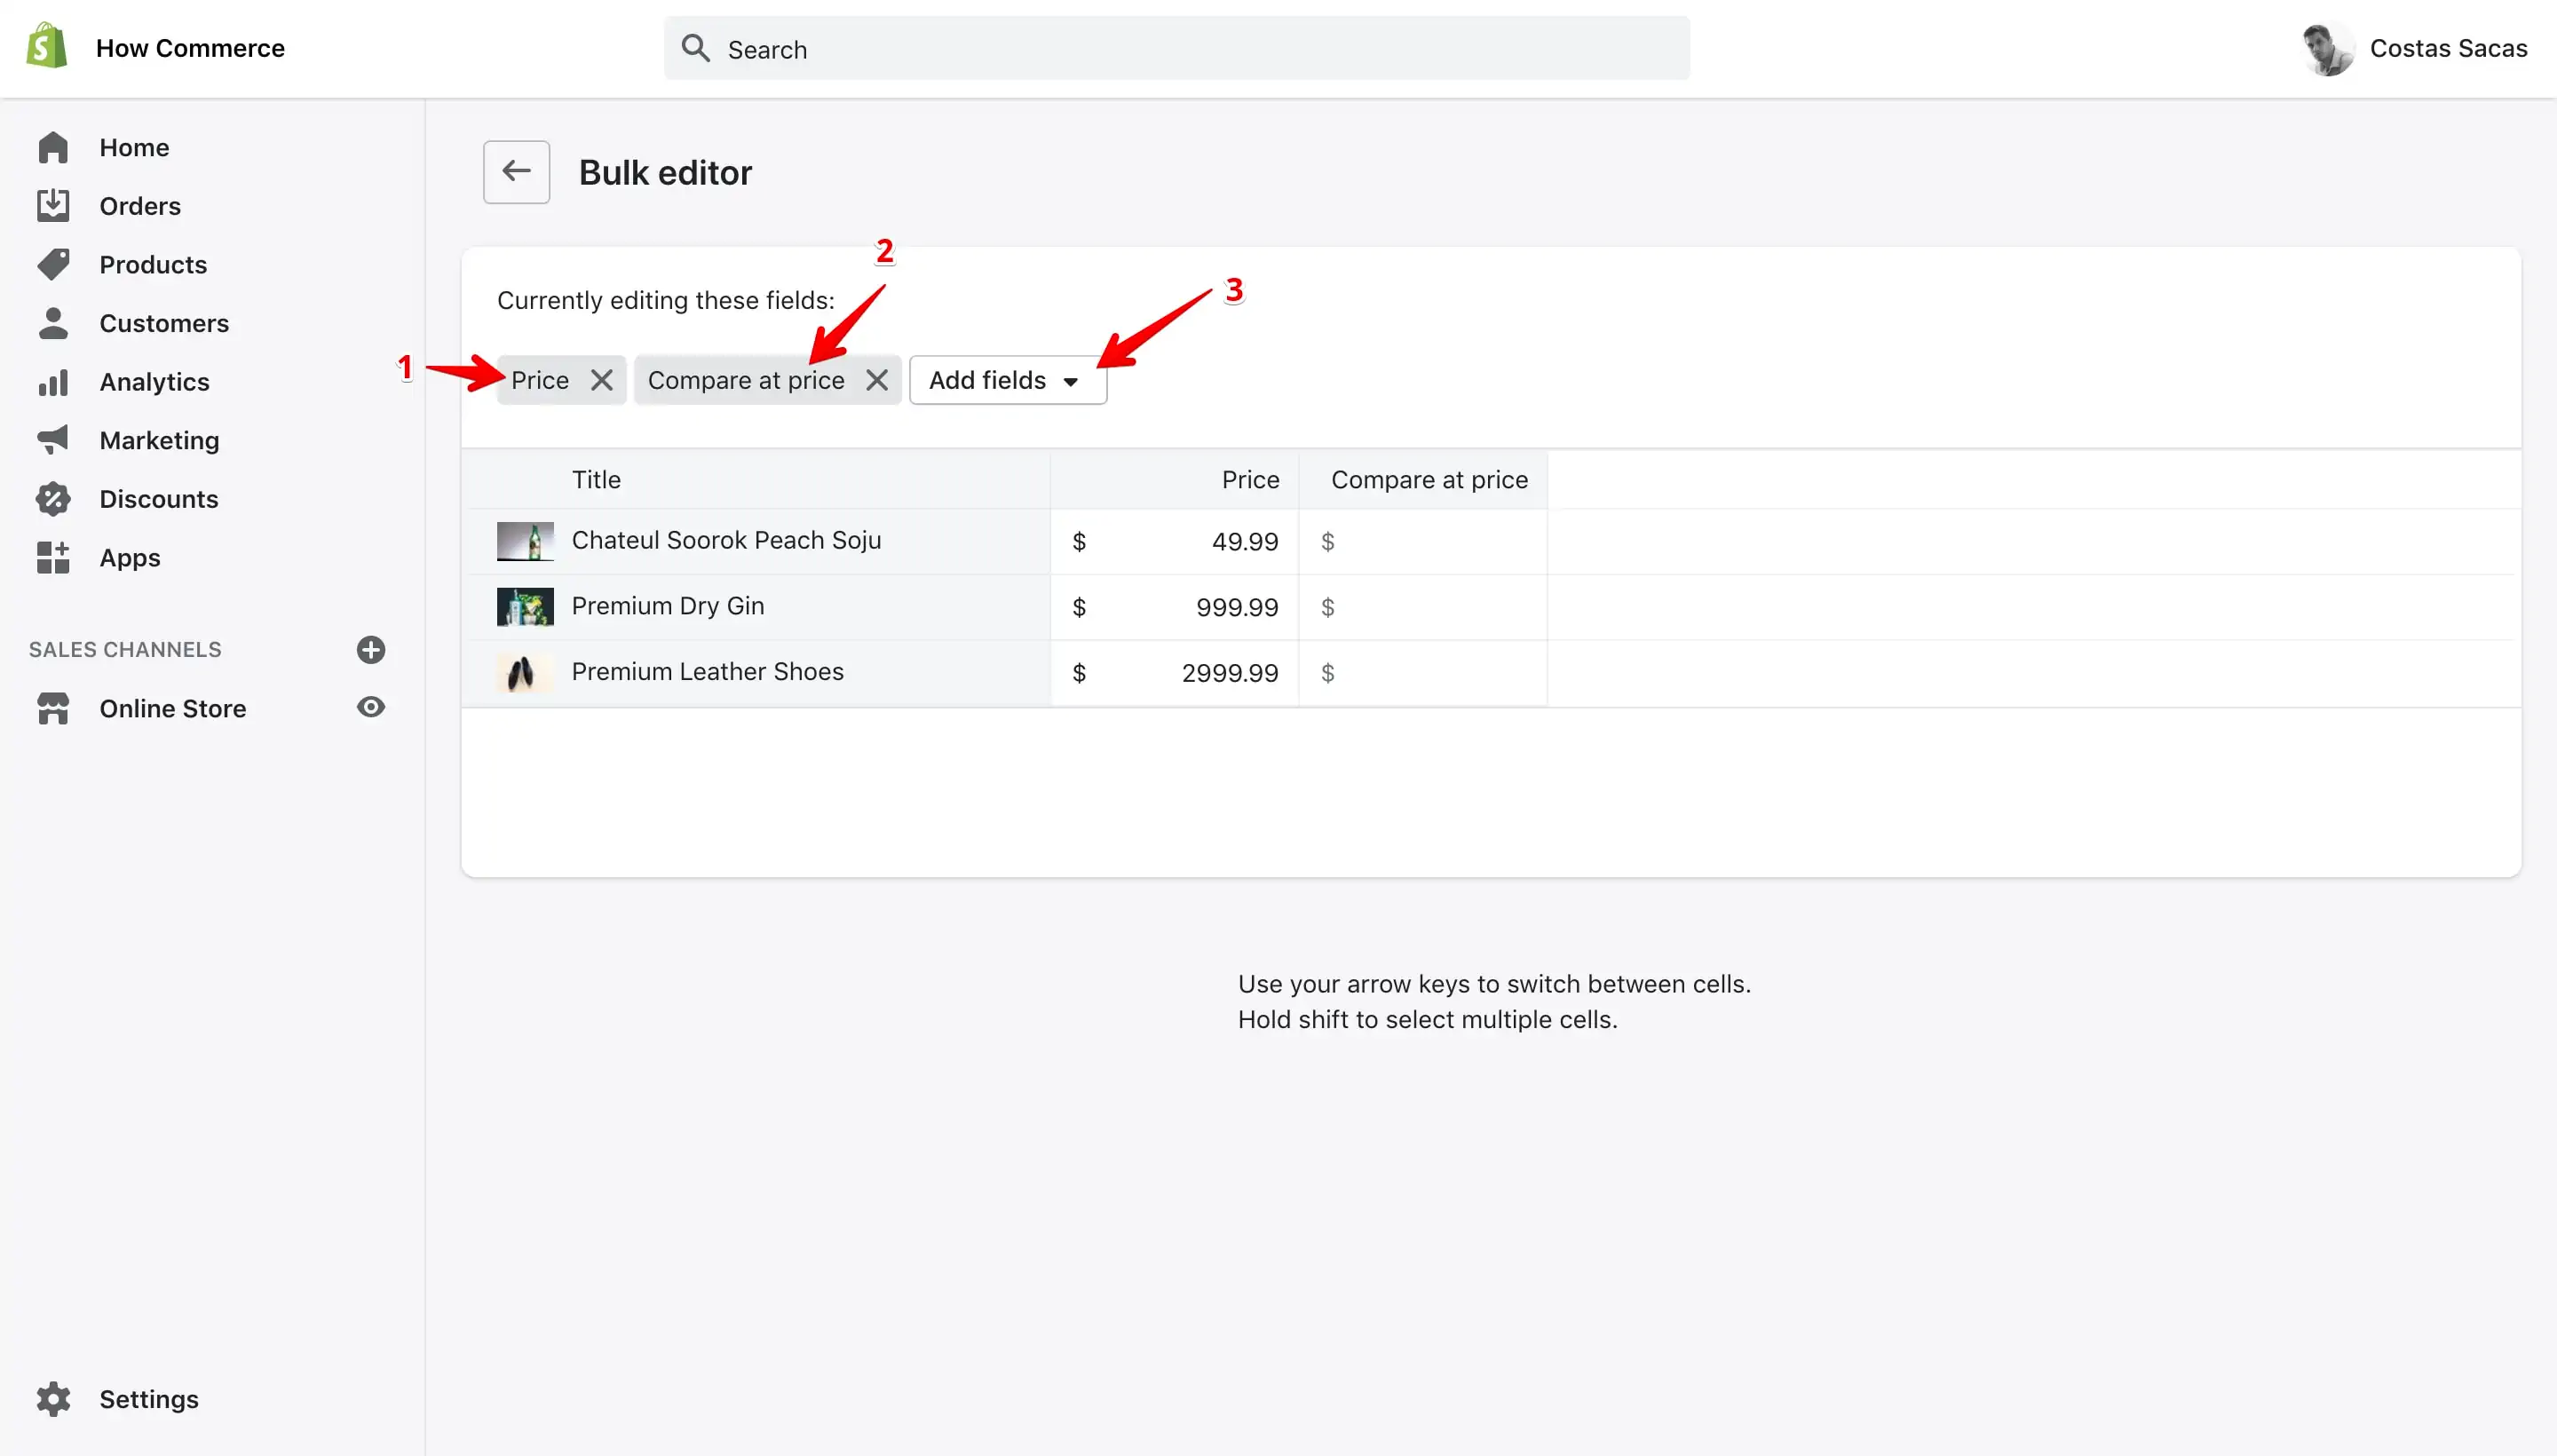Edit the 49.99 price cell

(1174, 541)
